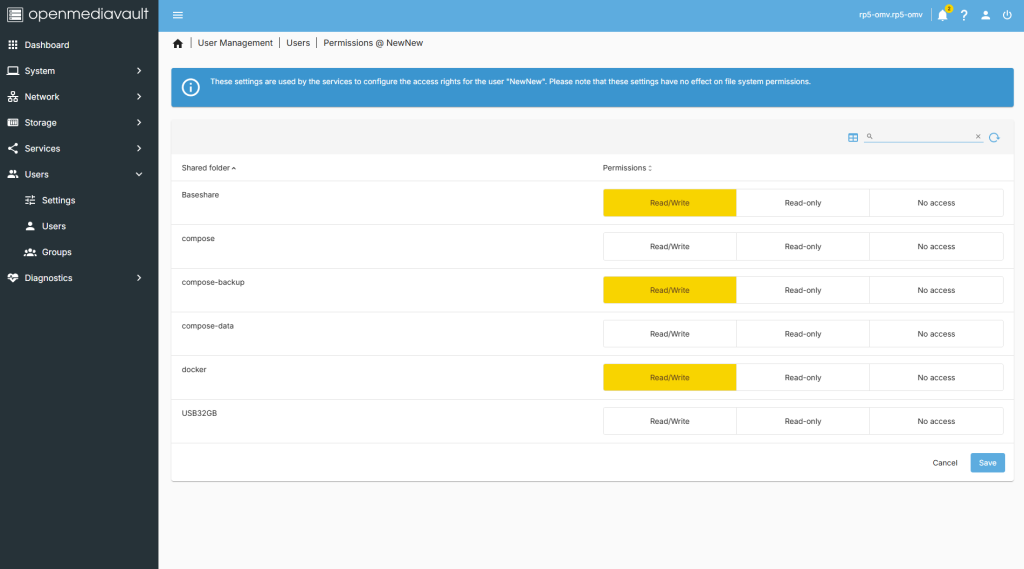This screenshot has height=569, width=1024.
Task: Clear the search field with X icon
Action: point(978,137)
